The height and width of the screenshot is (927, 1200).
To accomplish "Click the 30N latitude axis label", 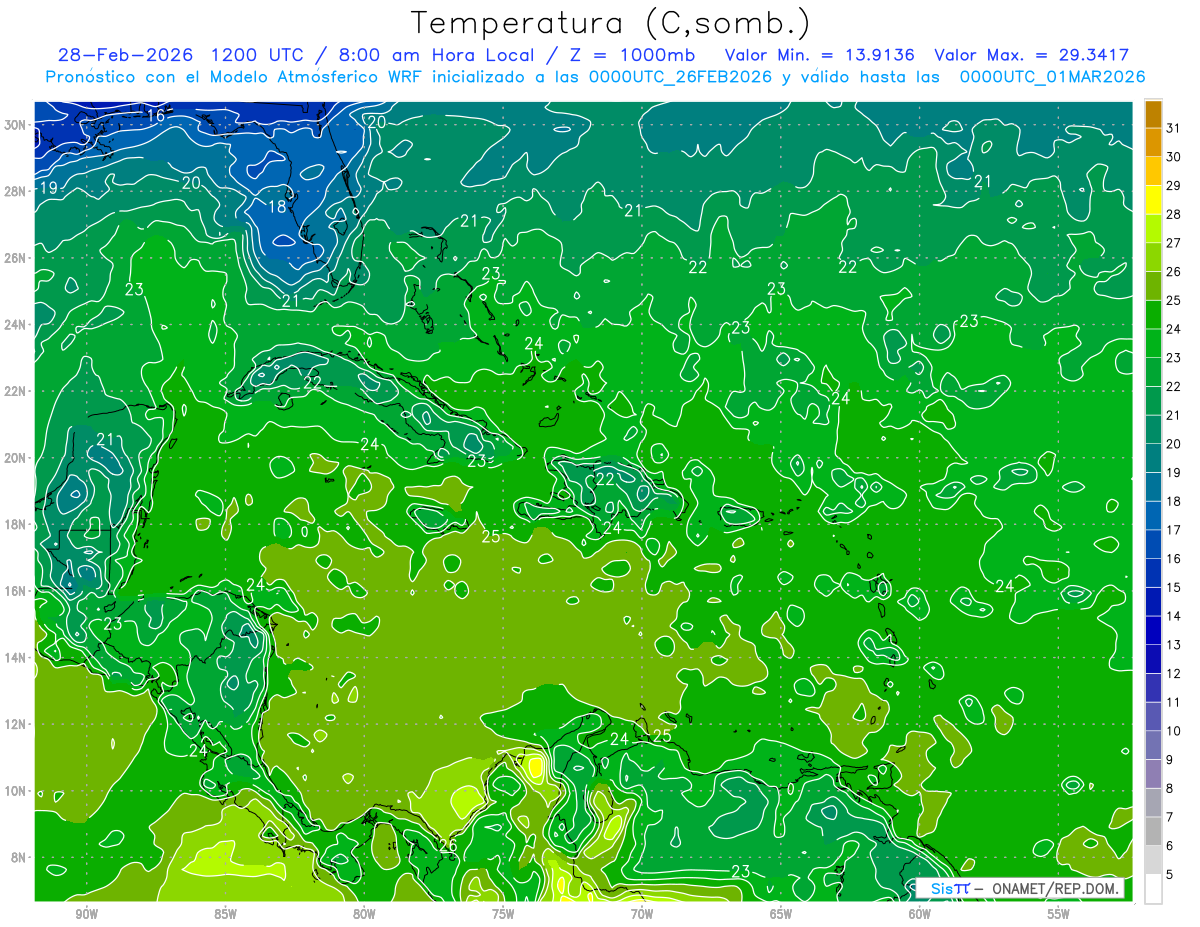I will click(x=15, y=125).
